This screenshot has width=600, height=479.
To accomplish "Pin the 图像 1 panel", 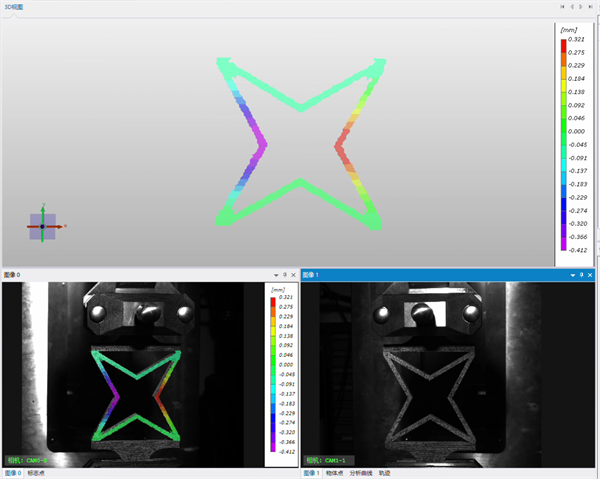I will [x=581, y=275].
